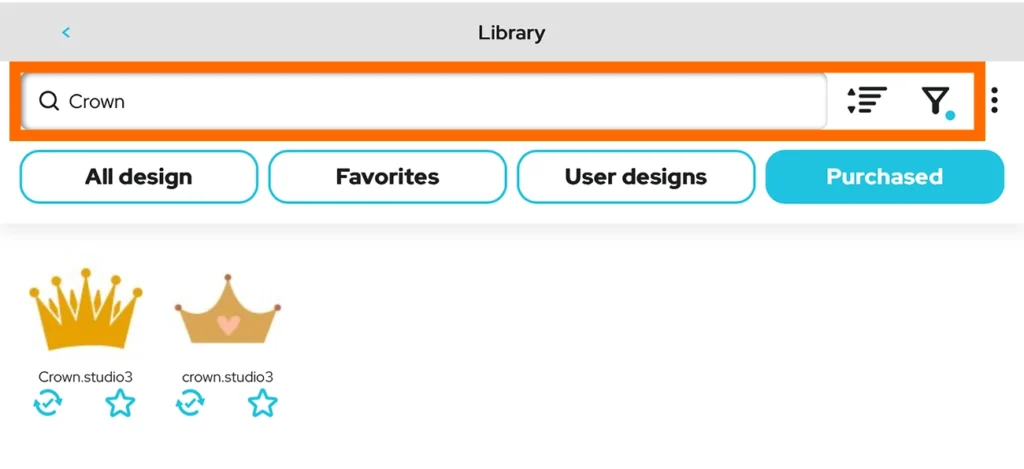Screen dimensions: 1024x469
Task: Switch to the All design tab
Action: tap(139, 177)
